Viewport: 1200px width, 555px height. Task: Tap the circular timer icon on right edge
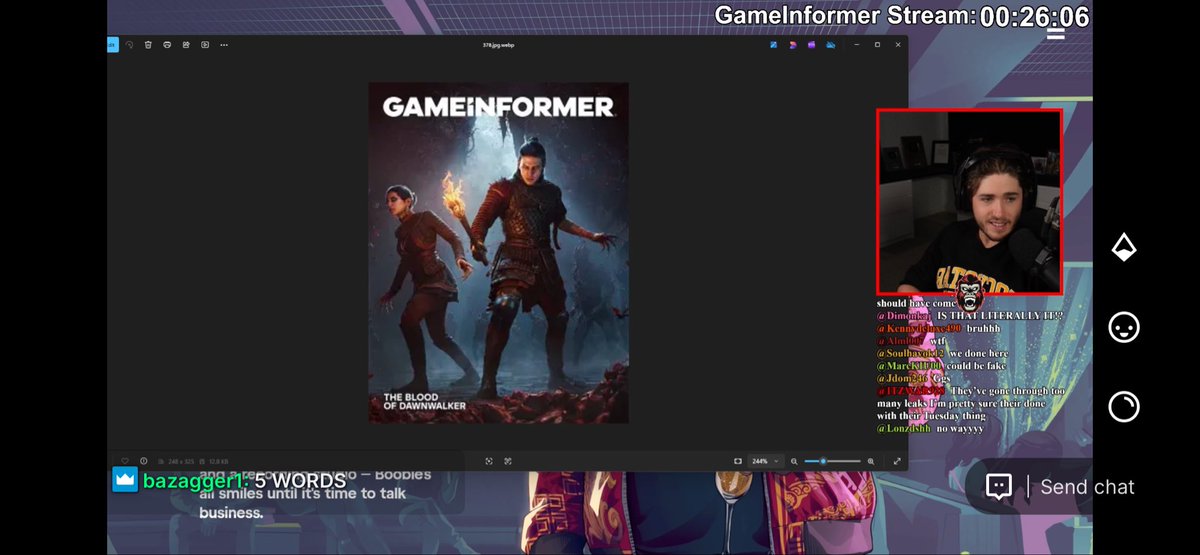tap(1124, 406)
